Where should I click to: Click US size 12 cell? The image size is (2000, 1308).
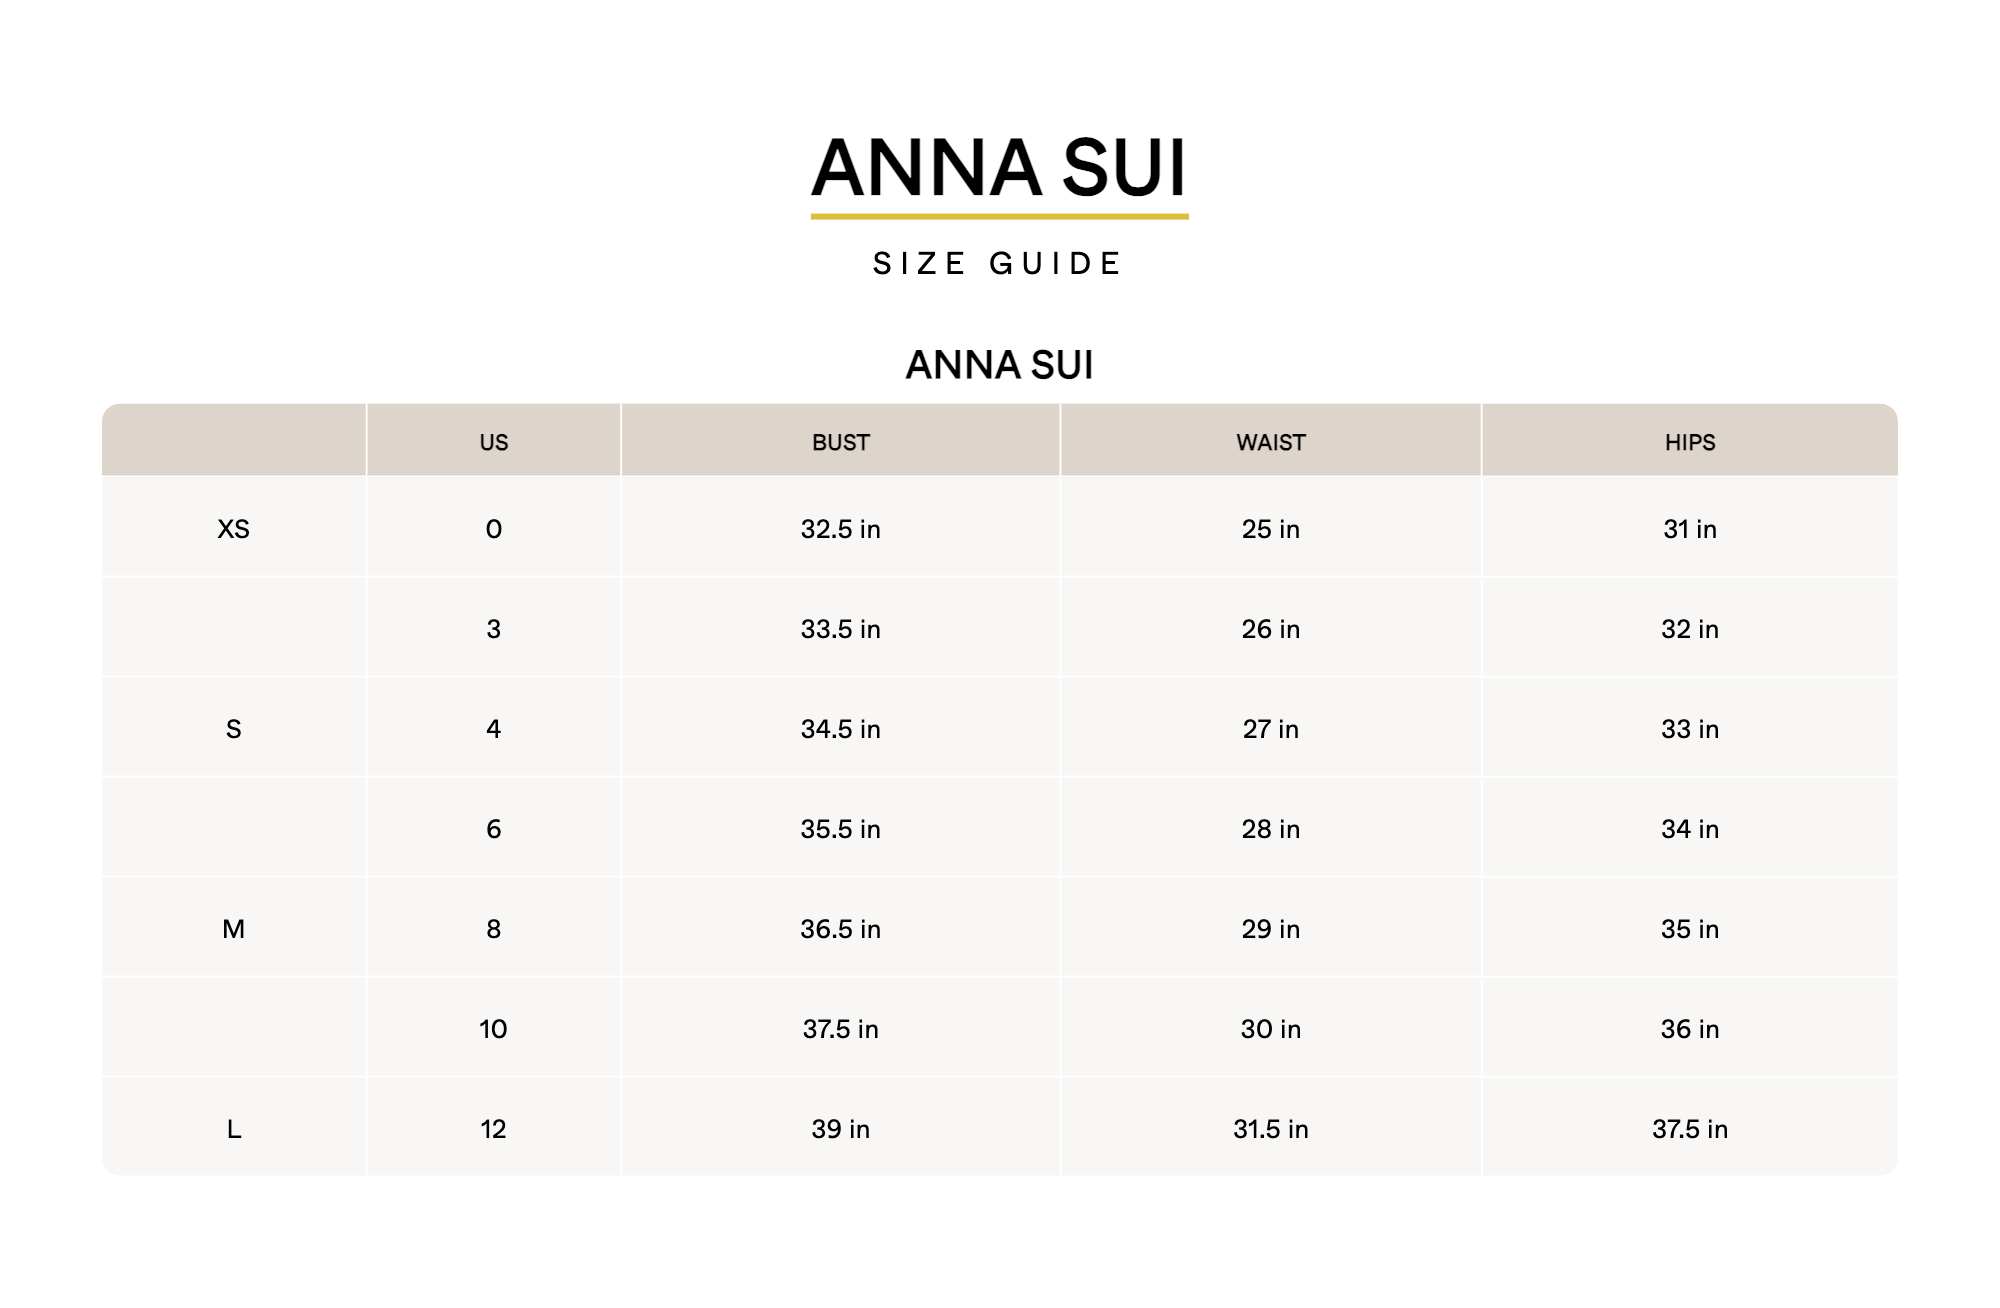coord(494,1129)
